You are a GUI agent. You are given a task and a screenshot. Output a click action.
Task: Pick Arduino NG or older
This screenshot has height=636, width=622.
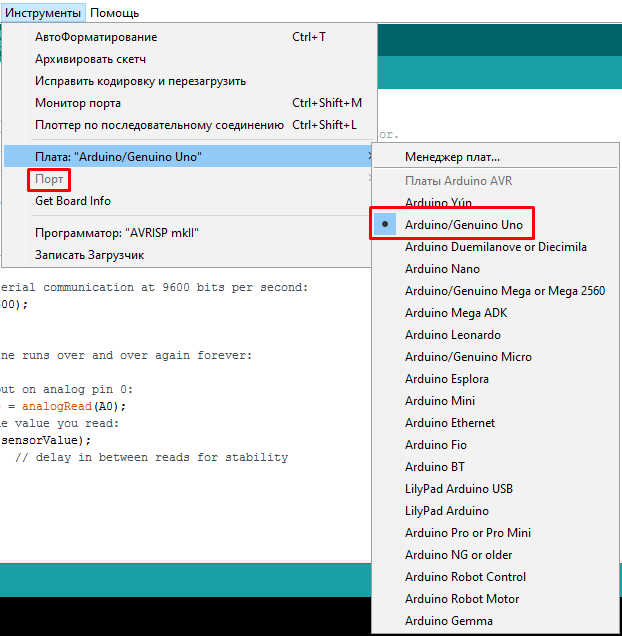(x=496, y=554)
